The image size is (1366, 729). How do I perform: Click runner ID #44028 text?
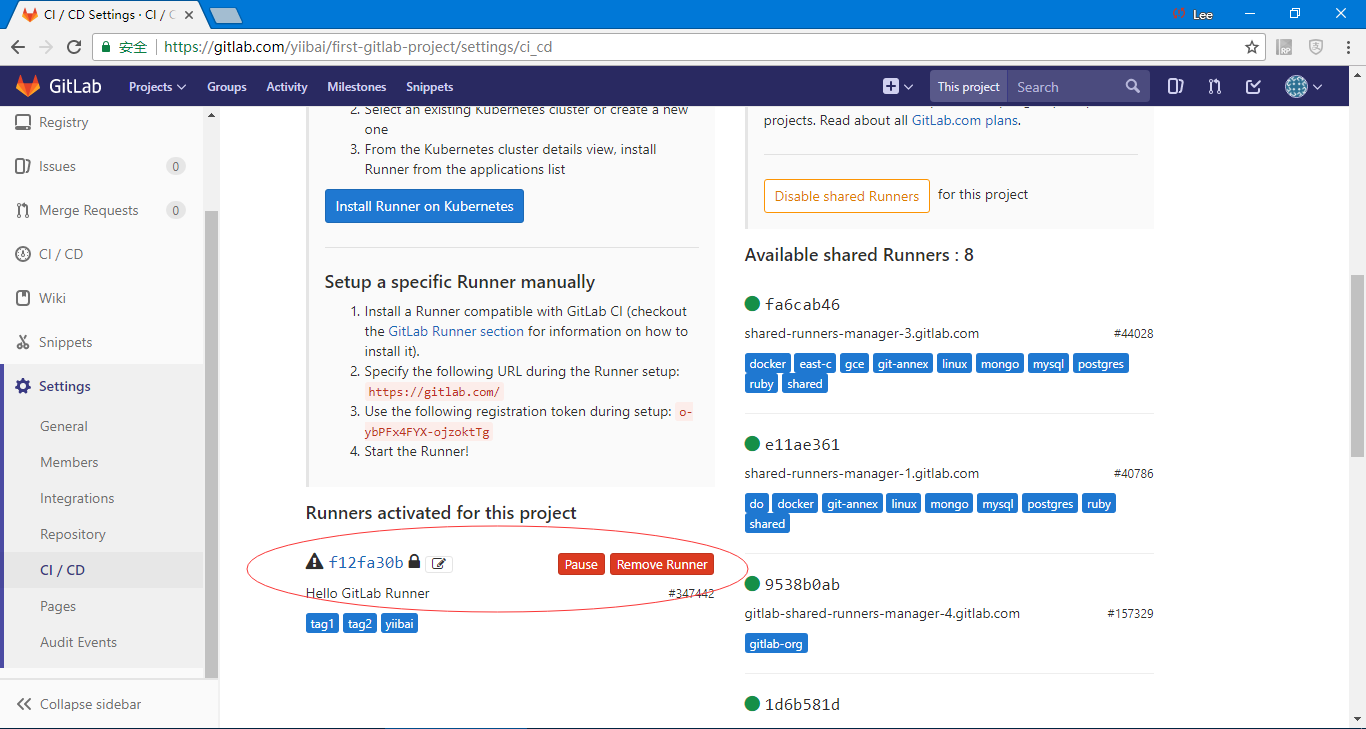1134,334
